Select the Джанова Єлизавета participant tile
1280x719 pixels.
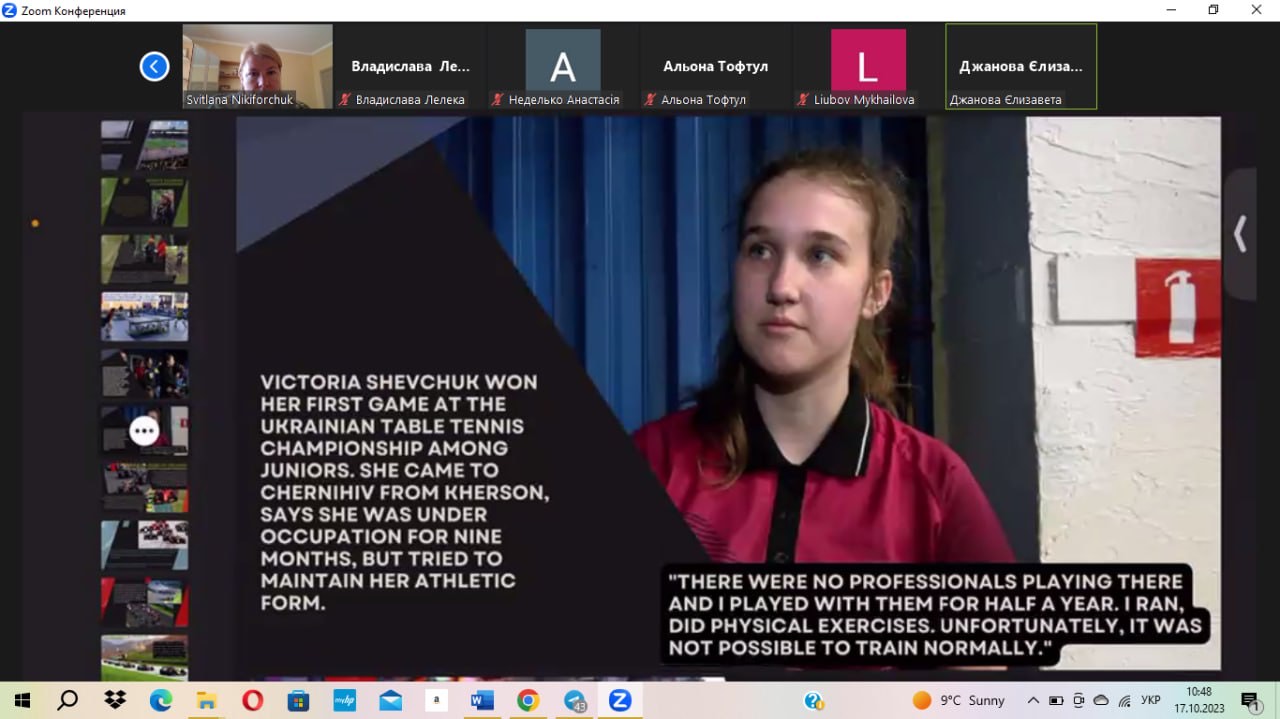[1020, 66]
